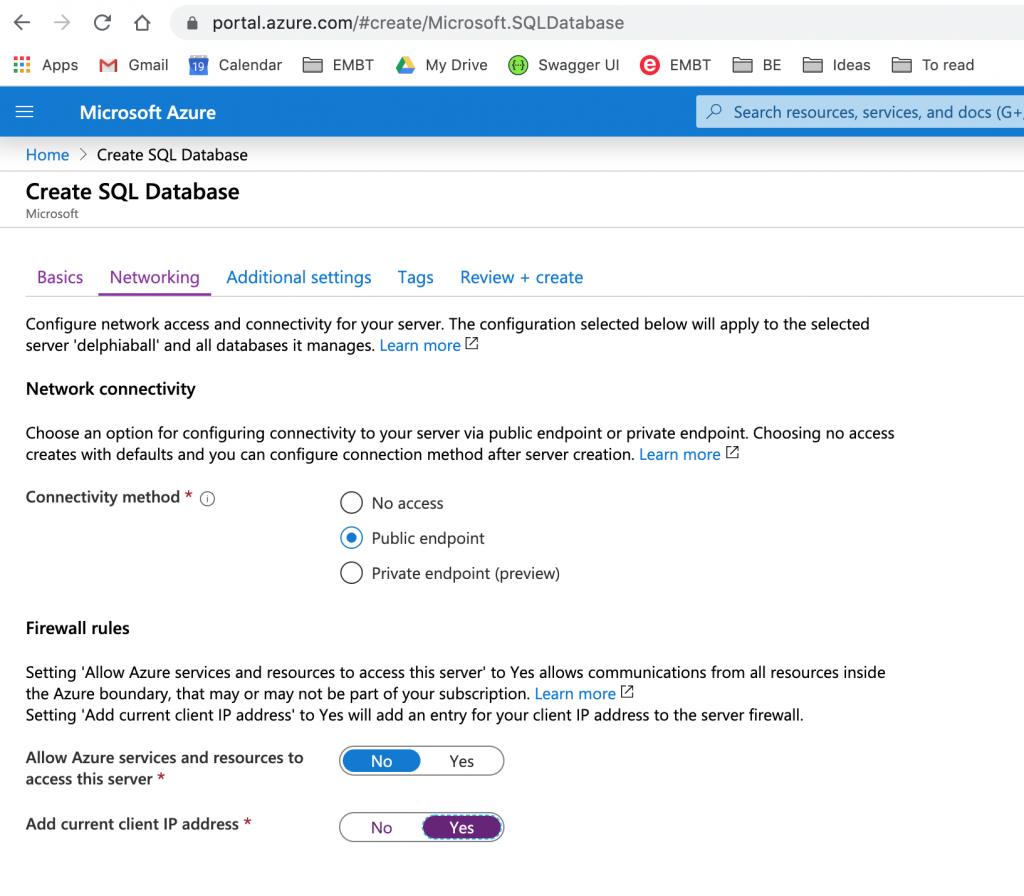
Task: Reload the Azure portal page
Action: pyautogui.click(x=102, y=23)
